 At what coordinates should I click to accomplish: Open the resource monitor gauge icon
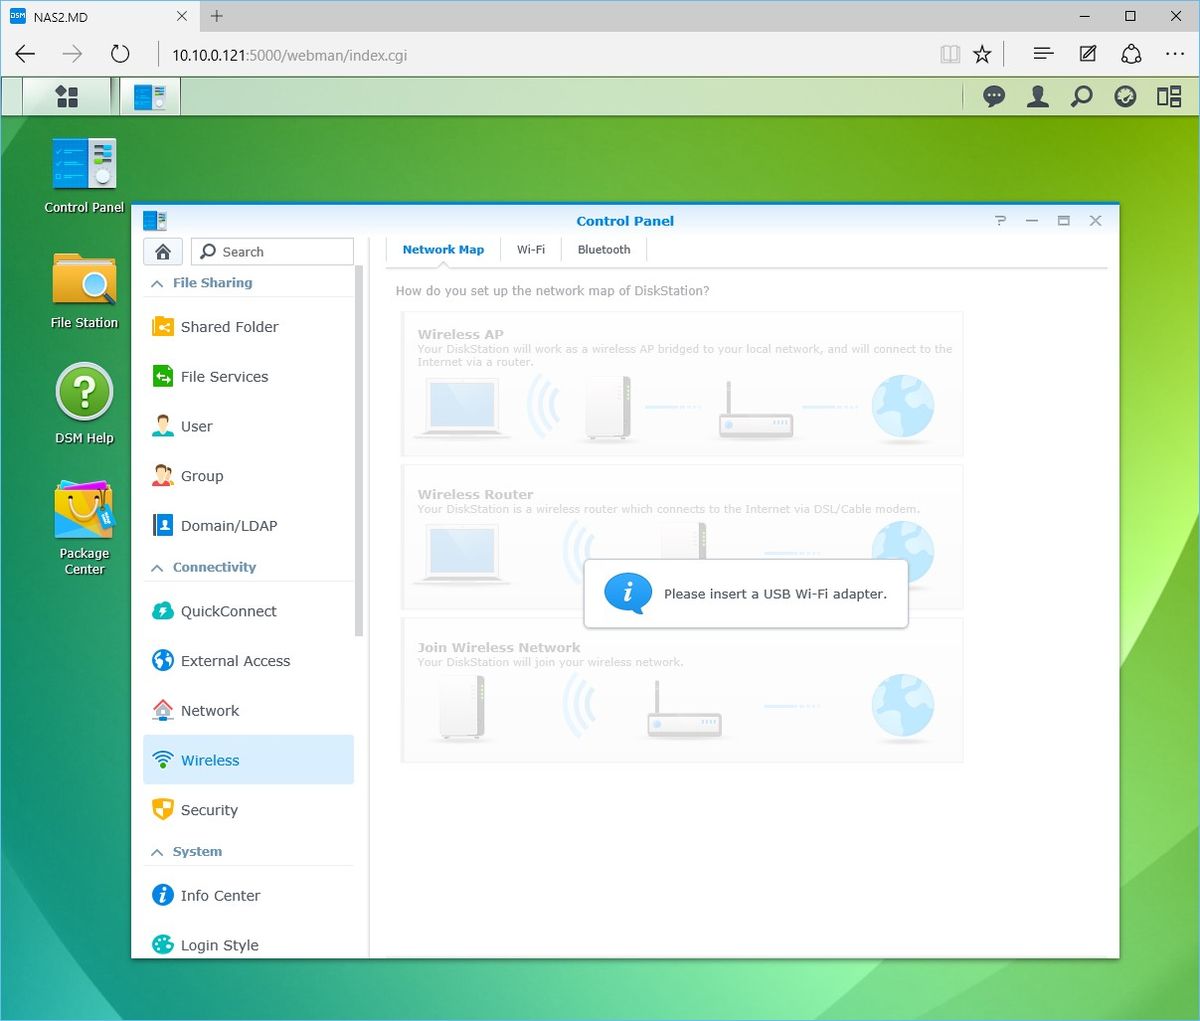(x=1125, y=96)
